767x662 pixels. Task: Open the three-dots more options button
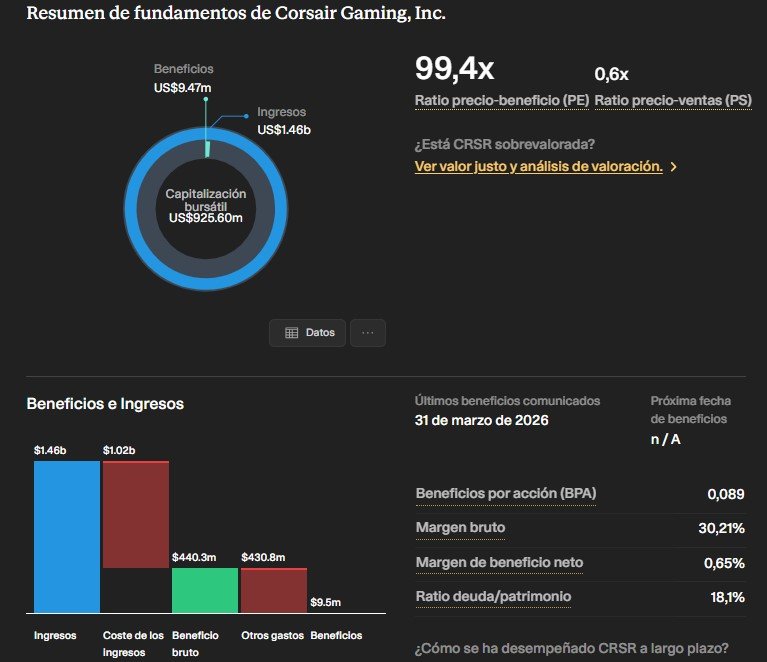(368, 333)
